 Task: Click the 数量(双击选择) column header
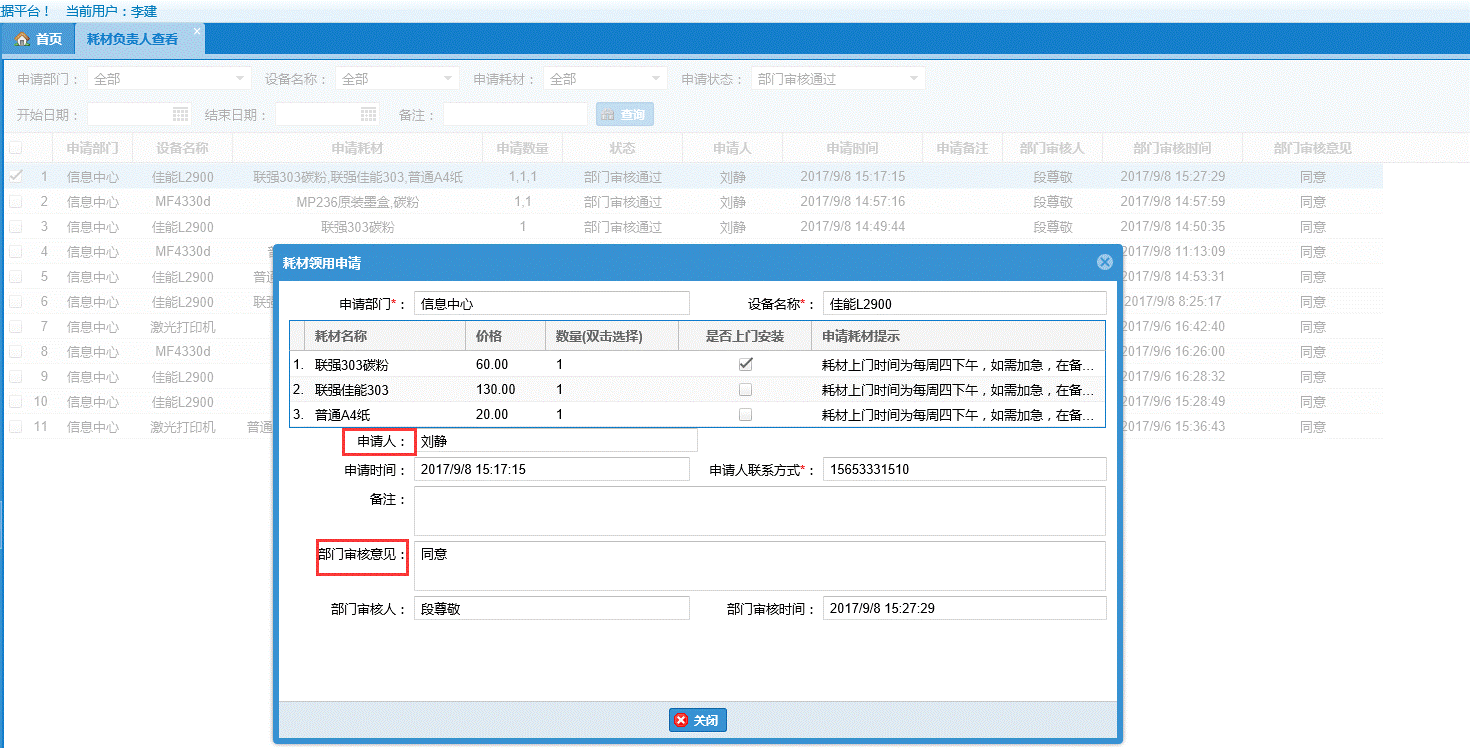[612, 336]
